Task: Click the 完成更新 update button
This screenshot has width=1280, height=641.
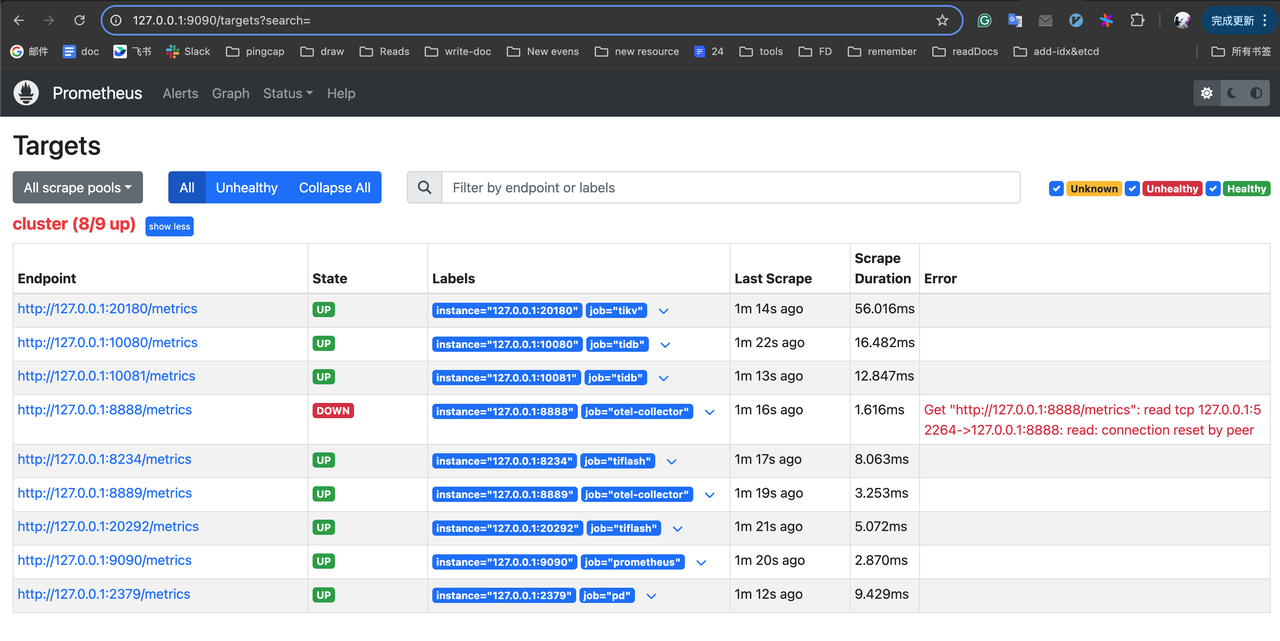Action: click(x=1232, y=20)
